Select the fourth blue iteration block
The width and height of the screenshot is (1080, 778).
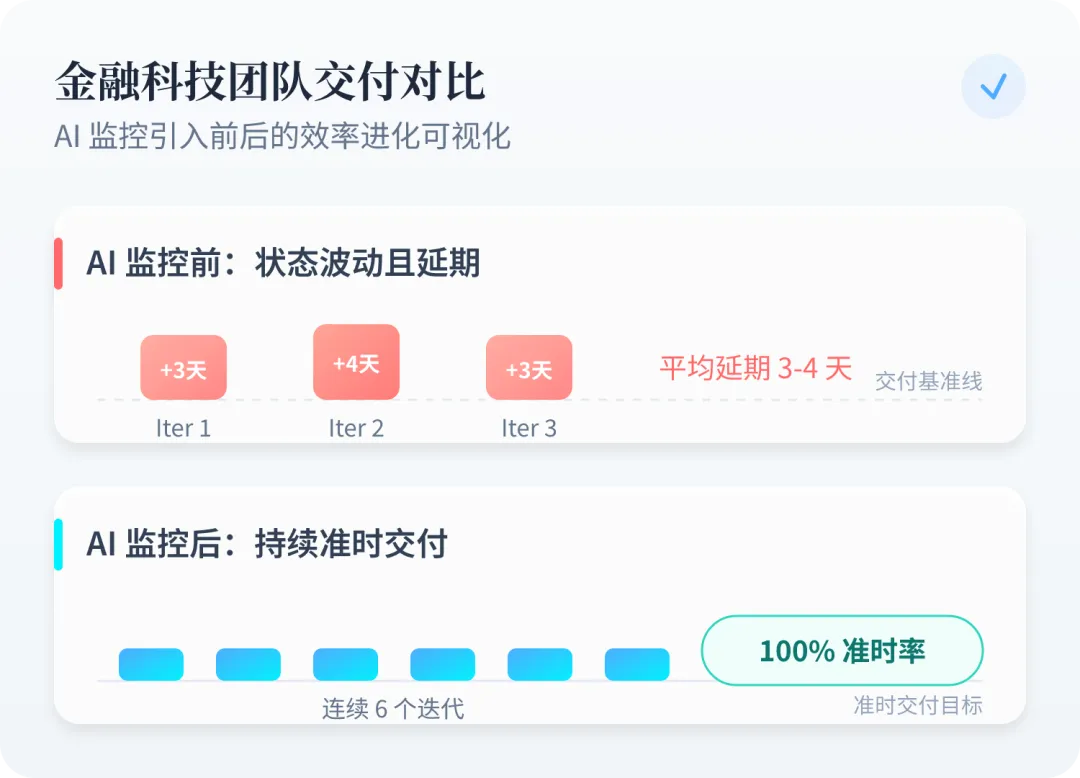[x=442, y=664]
